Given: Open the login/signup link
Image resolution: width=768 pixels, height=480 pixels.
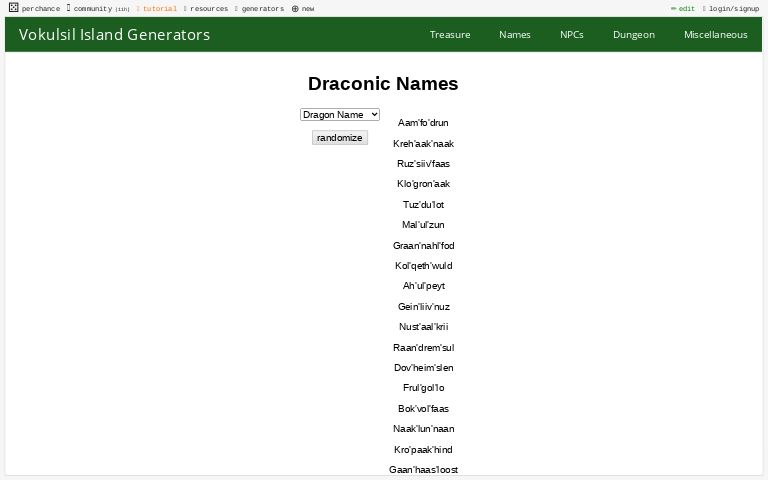Looking at the screenshot, I should (733, 8).
